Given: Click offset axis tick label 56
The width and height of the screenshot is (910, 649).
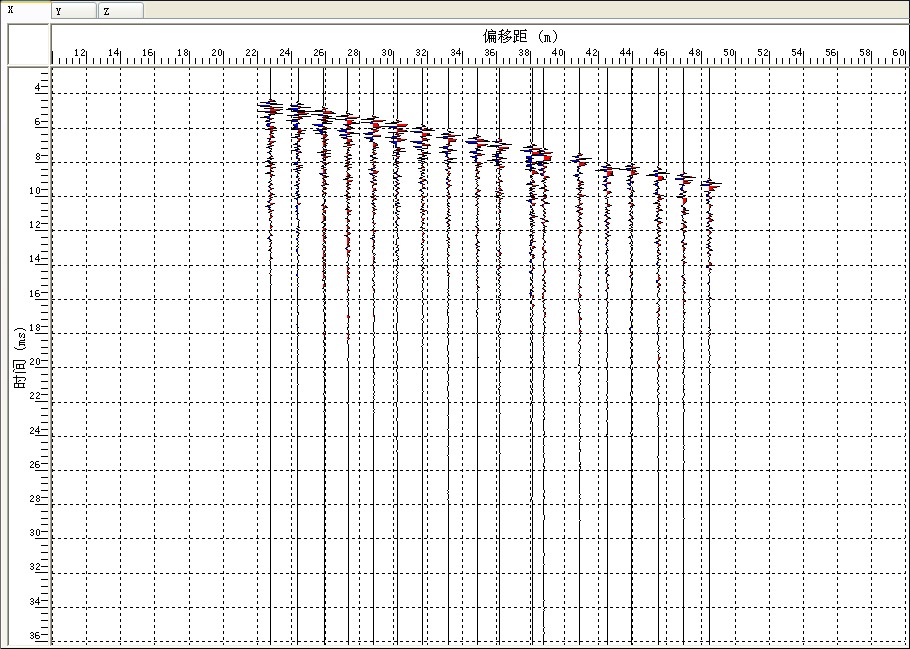Looking at the screenshot, I should click(x=831, y=53).
